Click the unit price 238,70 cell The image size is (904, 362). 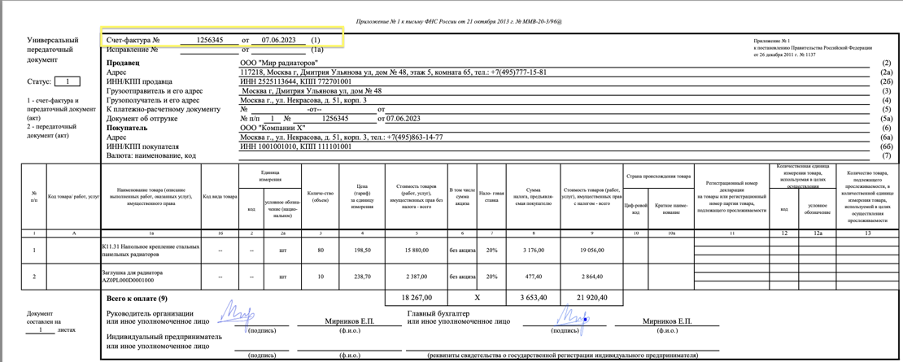tap(362, 276)
